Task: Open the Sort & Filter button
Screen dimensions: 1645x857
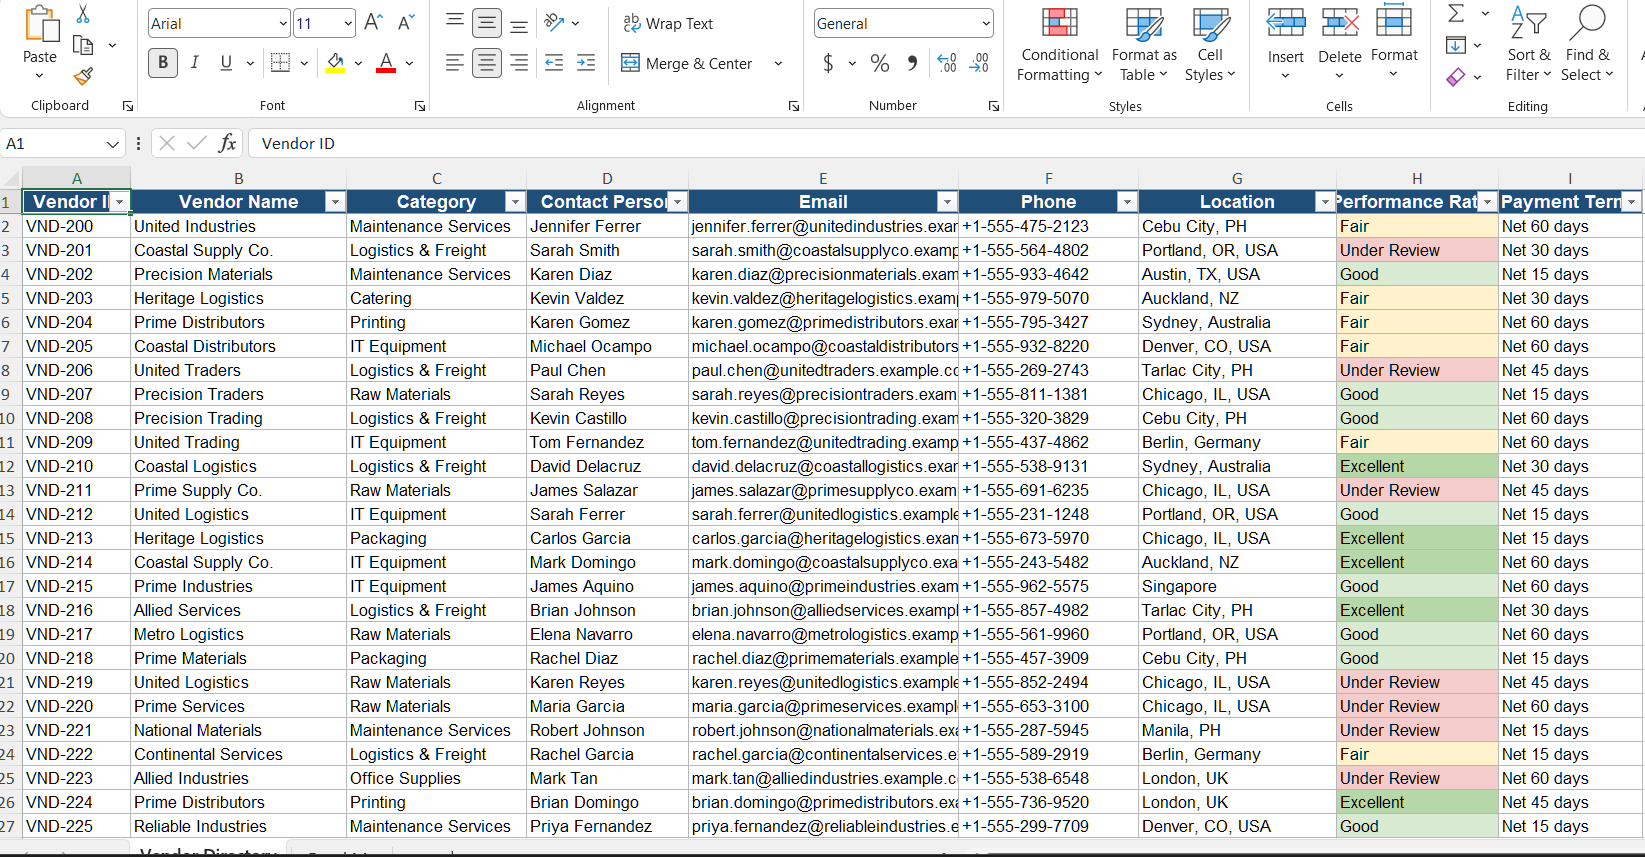Action: (1528, 45)
